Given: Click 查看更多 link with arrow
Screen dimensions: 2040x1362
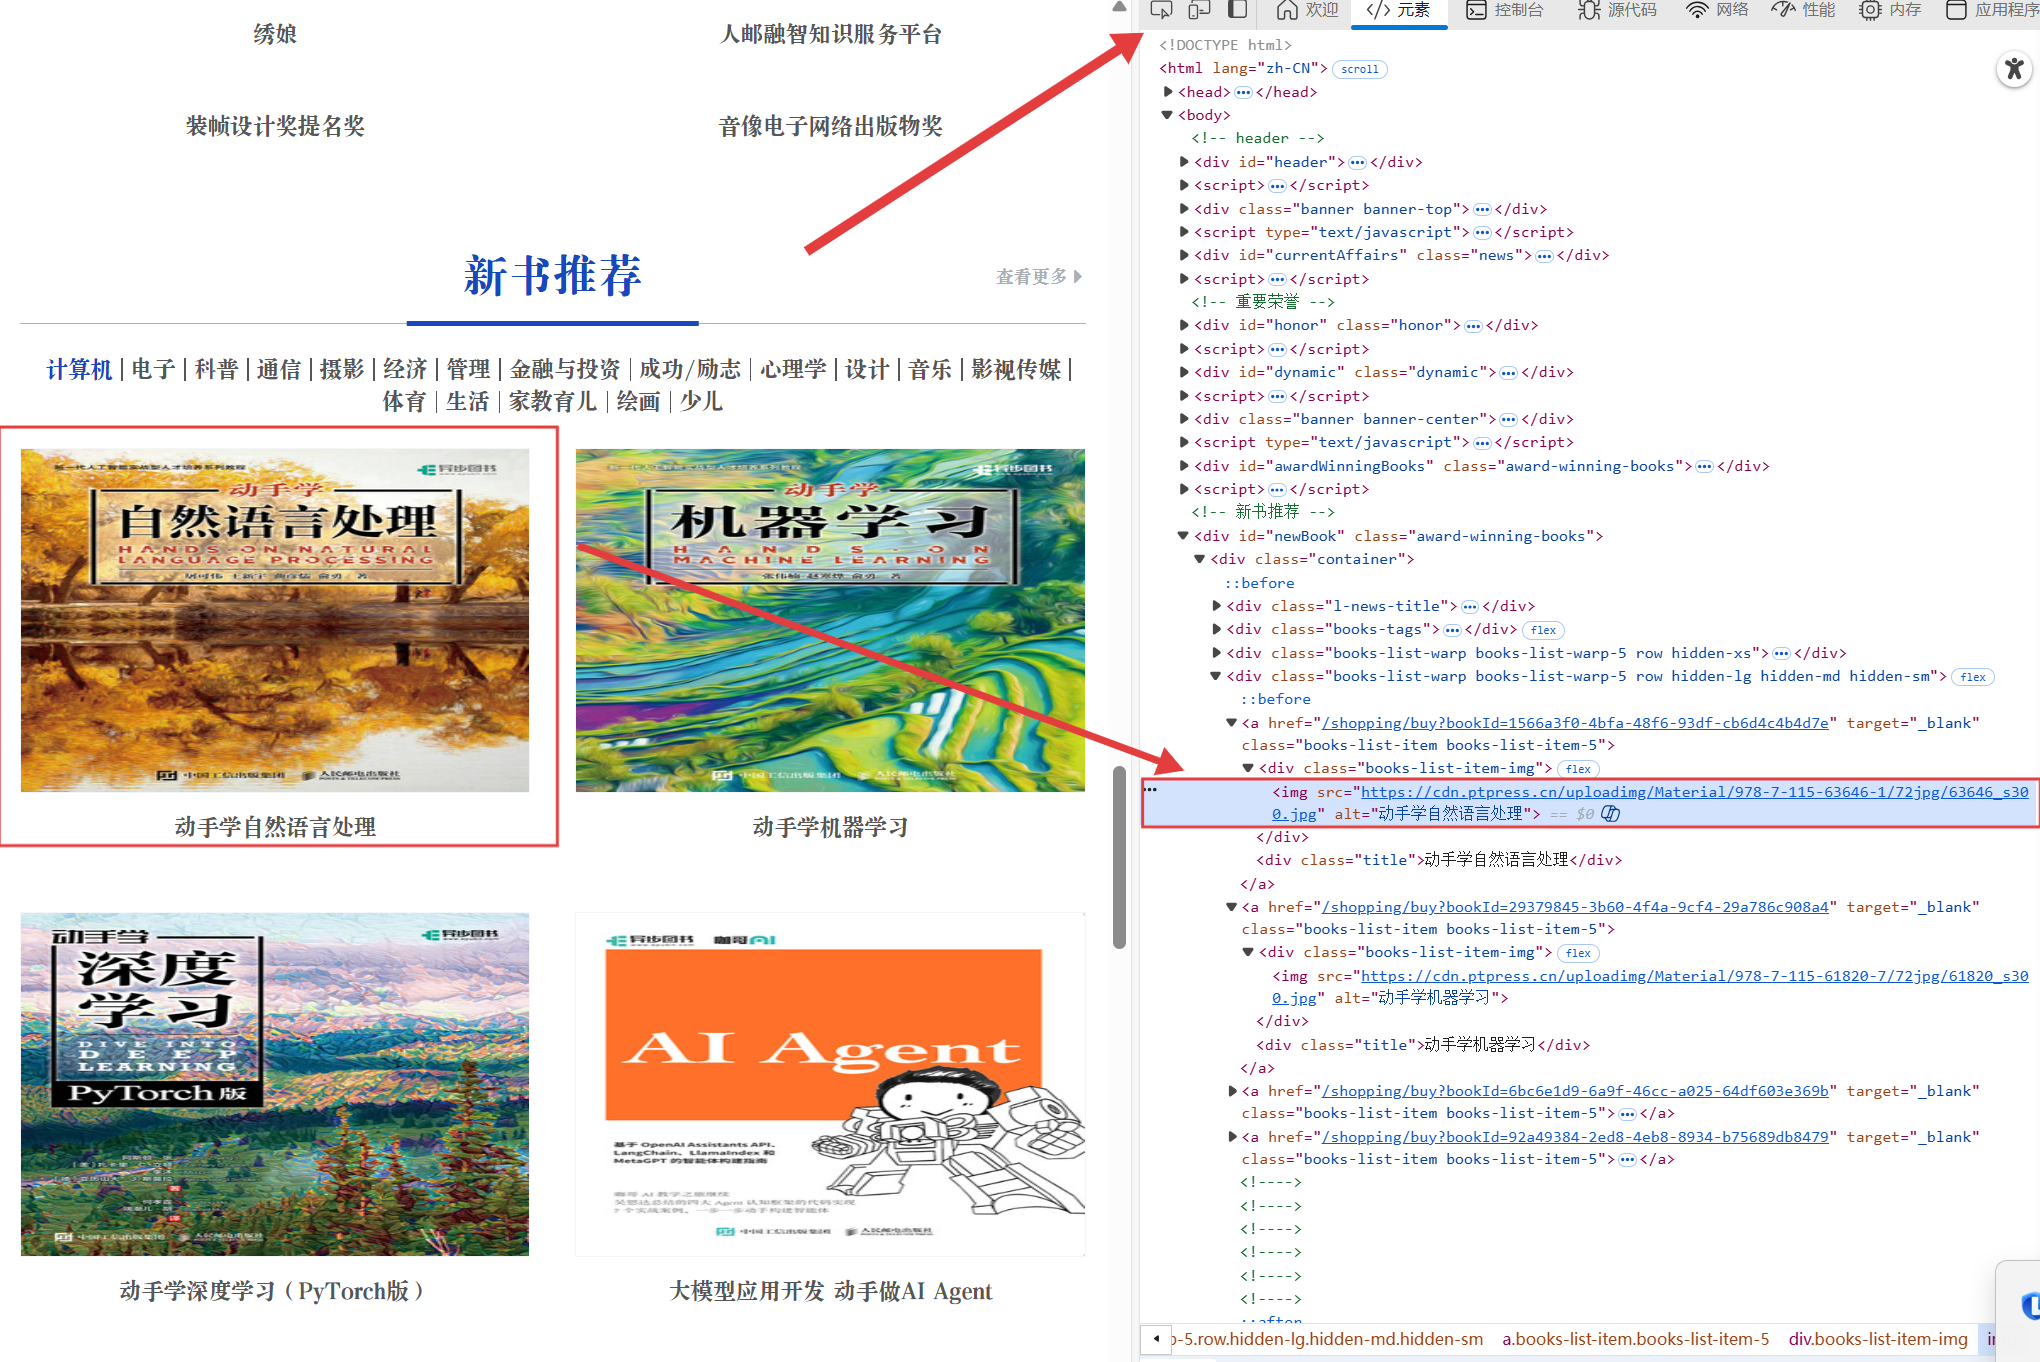Looking at the screenshot, I should (x=1039, y=277).
